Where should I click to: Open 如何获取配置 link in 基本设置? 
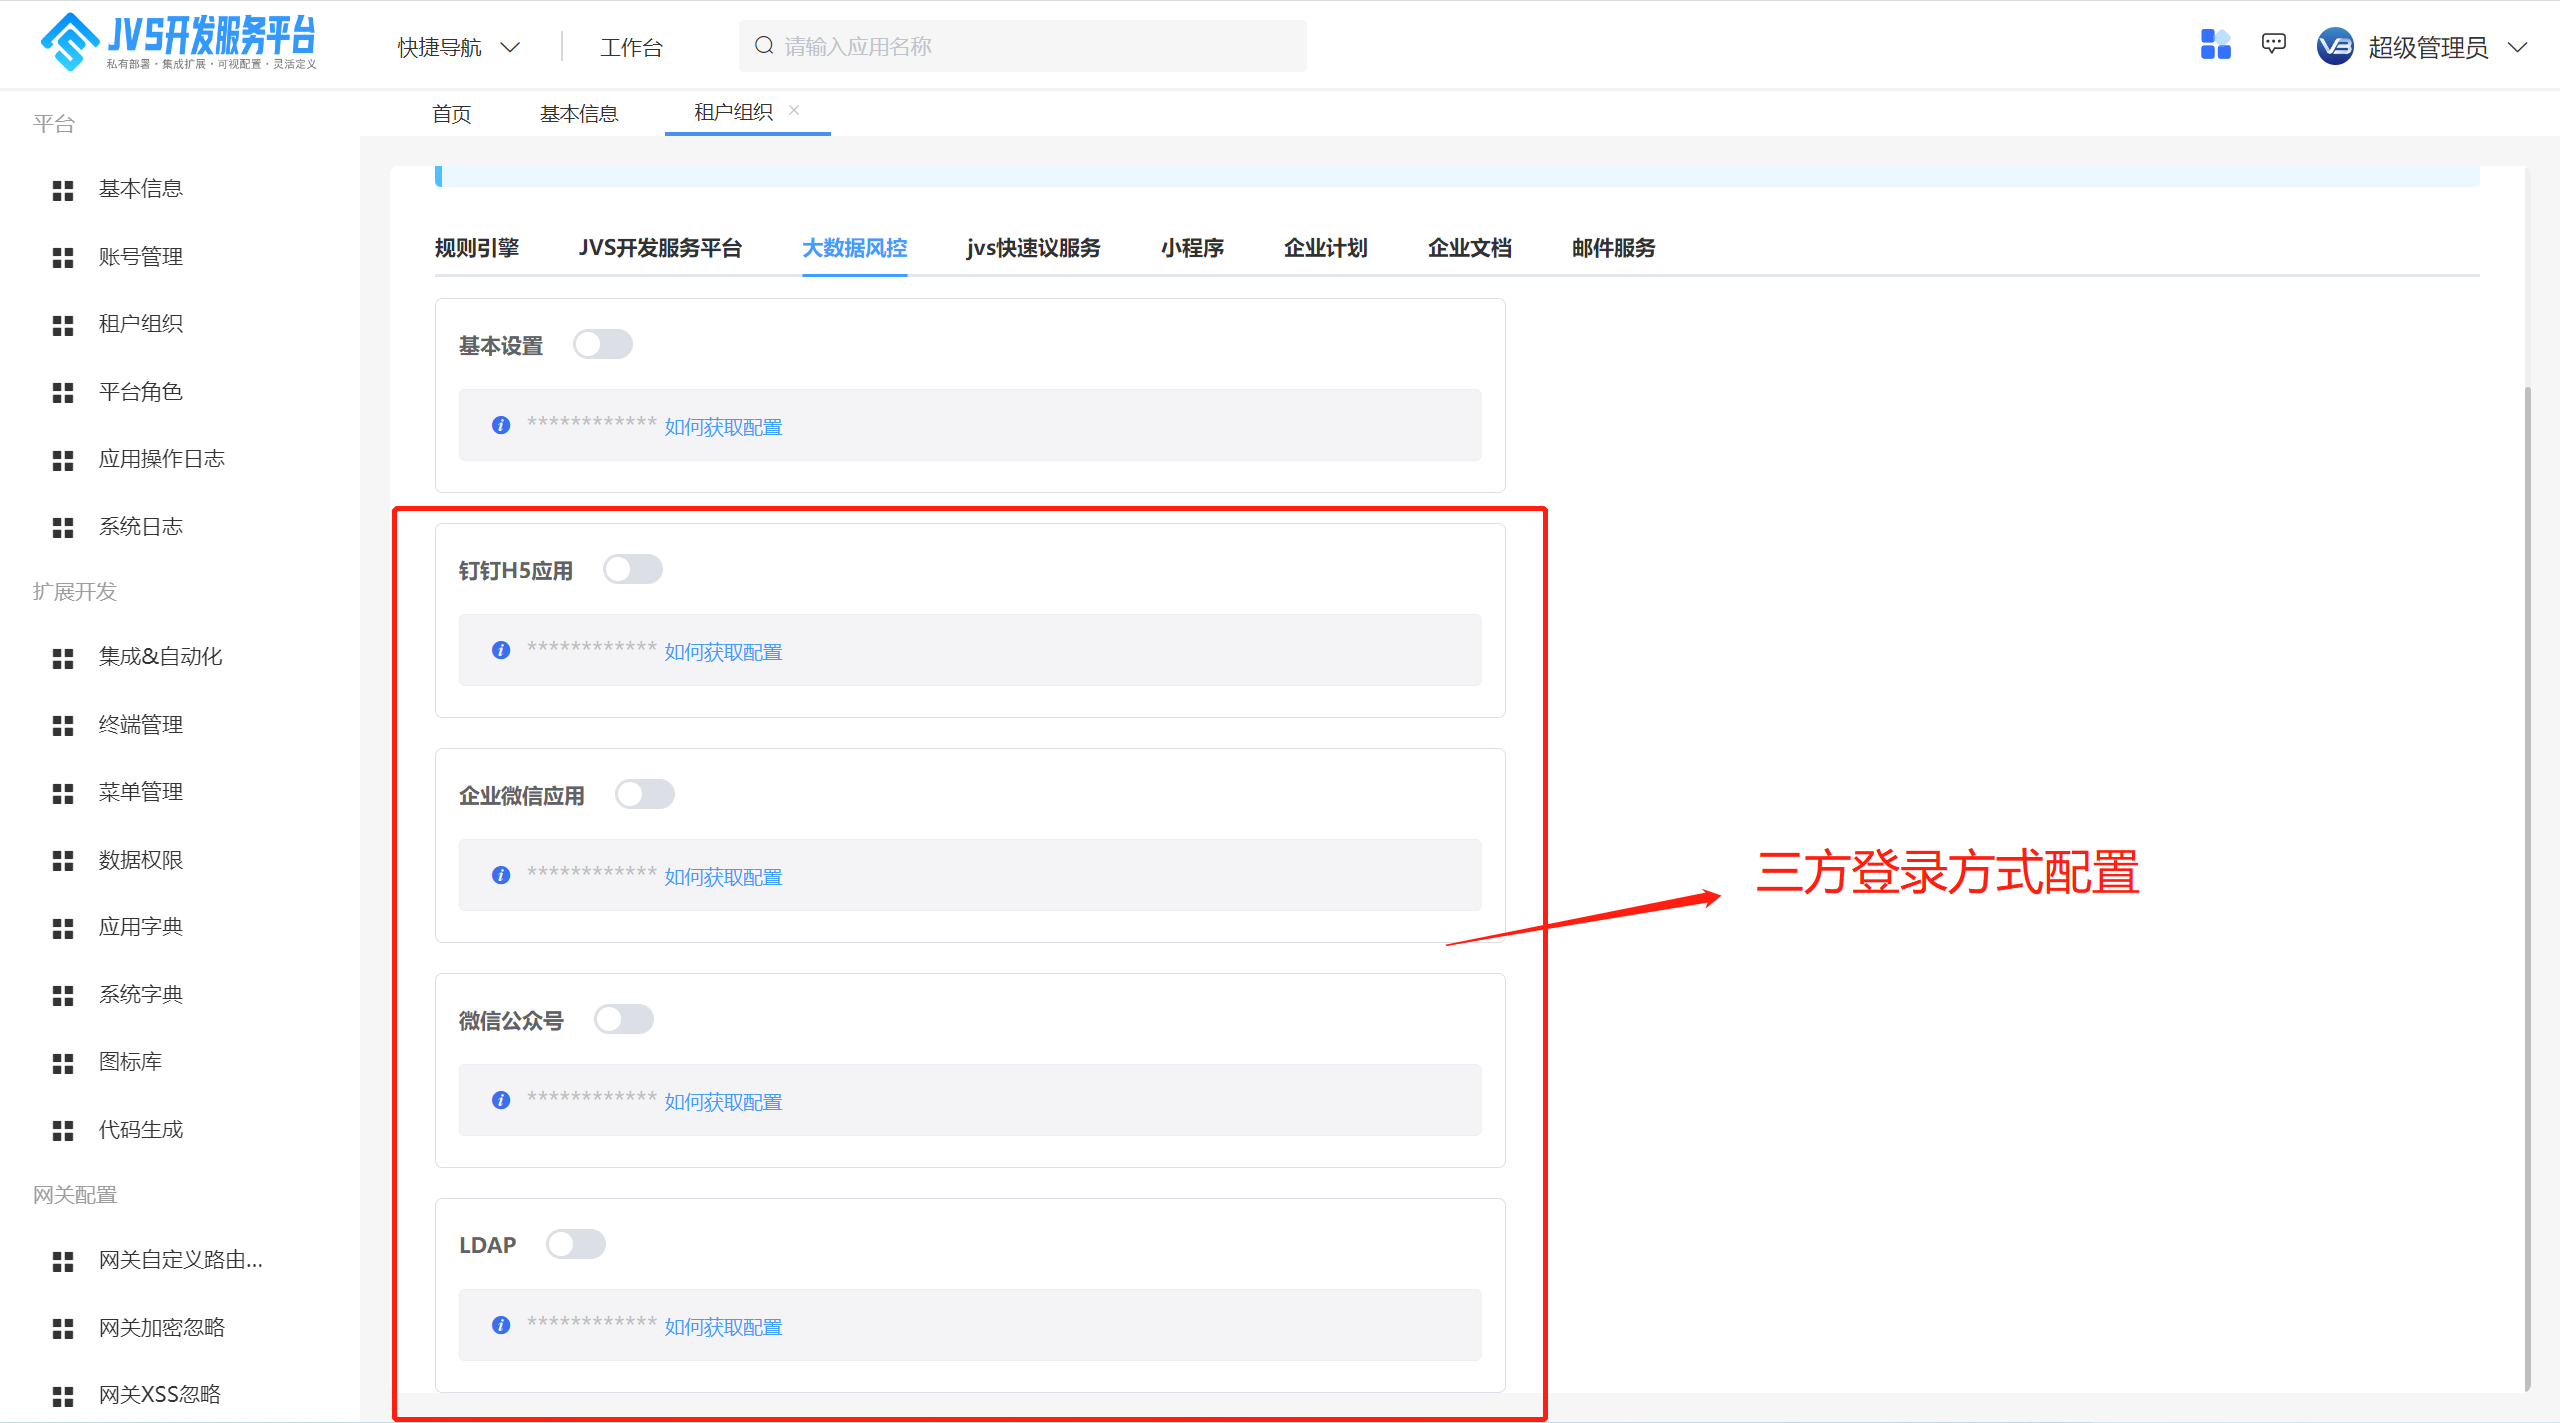pos(723,427)
